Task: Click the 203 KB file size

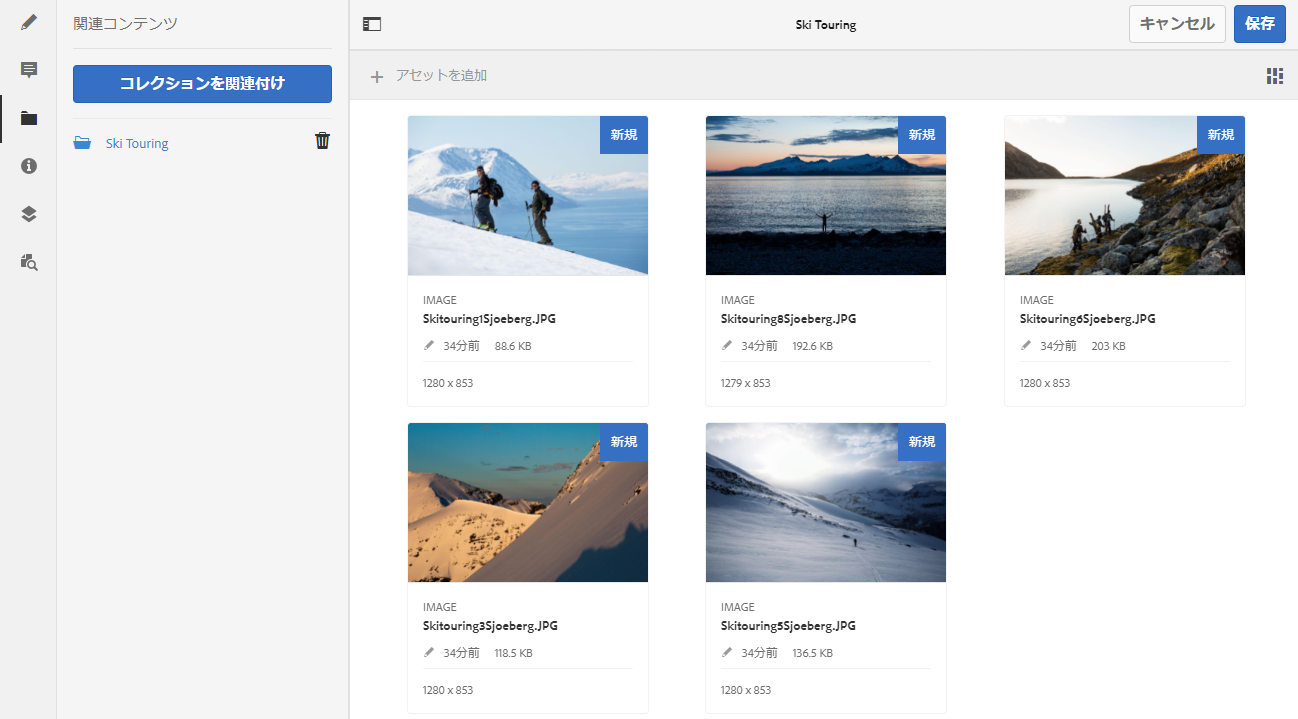Action: [x=1109, y=346]
